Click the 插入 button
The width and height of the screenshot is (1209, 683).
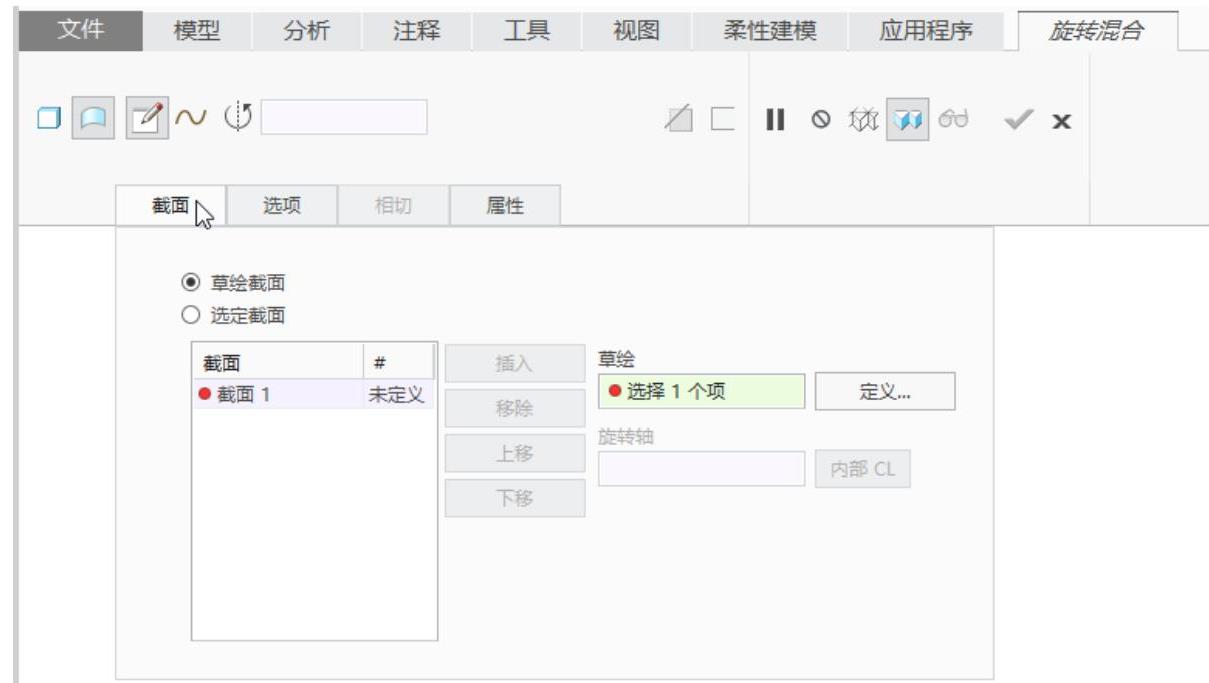coord(515,364)
